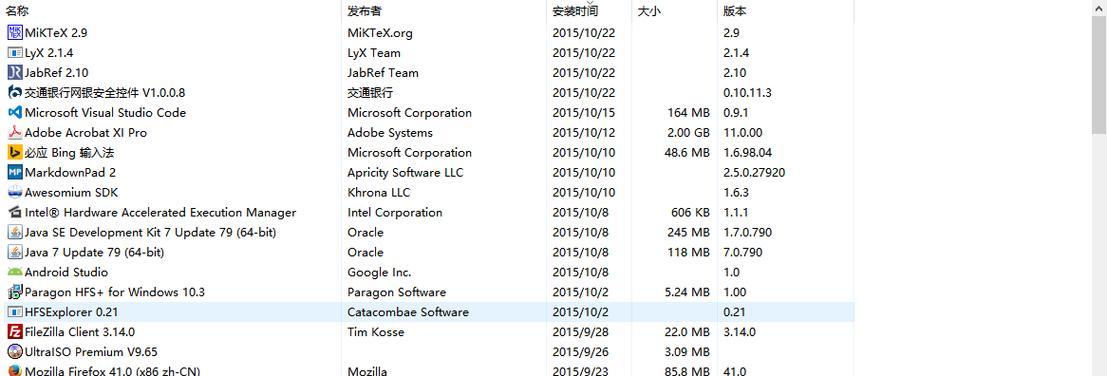Select the LyX 2.1.4 entry

click(429, 53)
